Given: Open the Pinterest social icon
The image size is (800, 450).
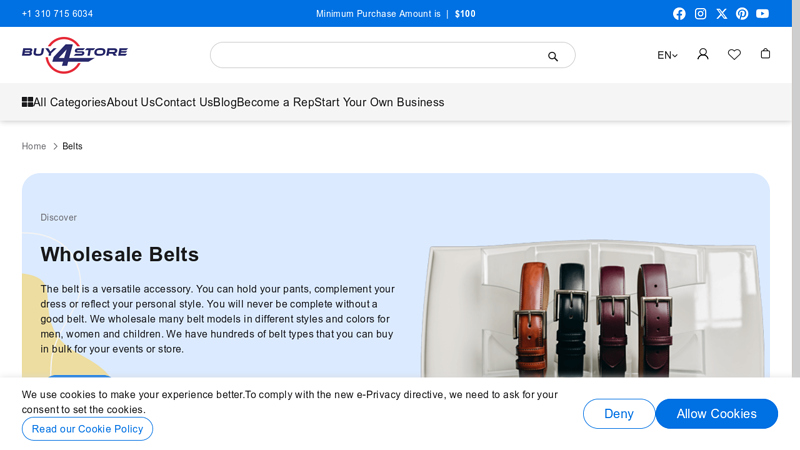Looking at the screenshot, I should [742, 14].
